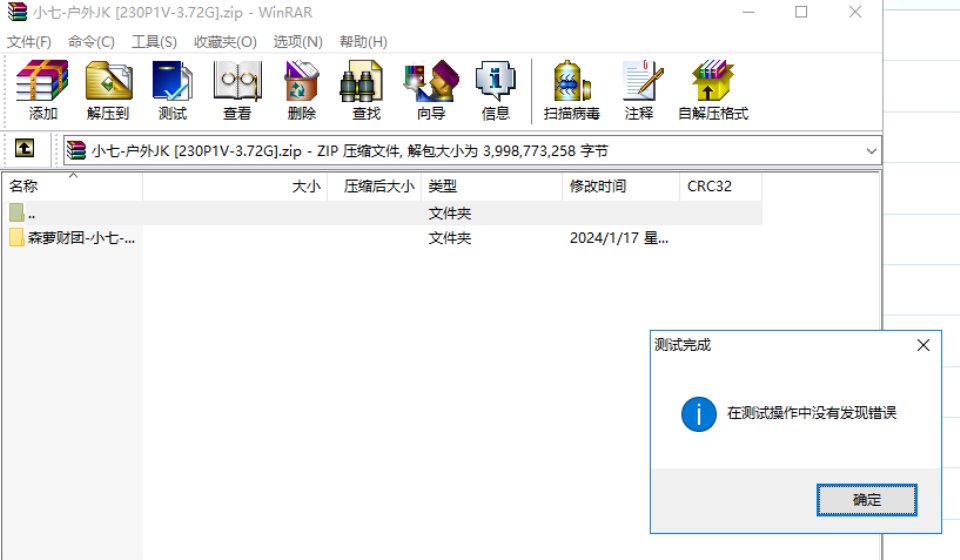The height and width of the screenshot is (560, 960).
Task: Click the WinRAR title bar app icon
Action: tap(17, 12)
